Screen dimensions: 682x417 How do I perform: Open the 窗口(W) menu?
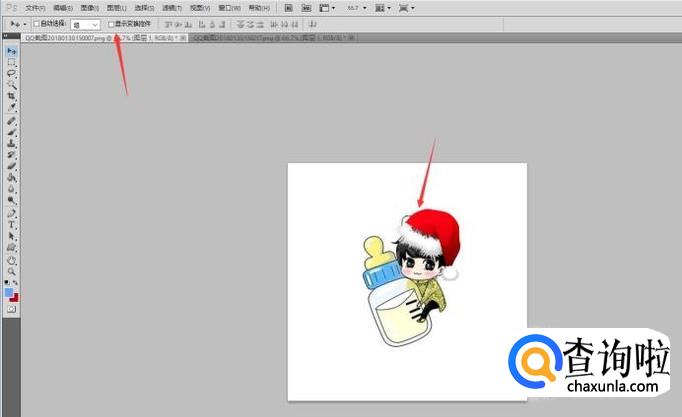point(229,8)
